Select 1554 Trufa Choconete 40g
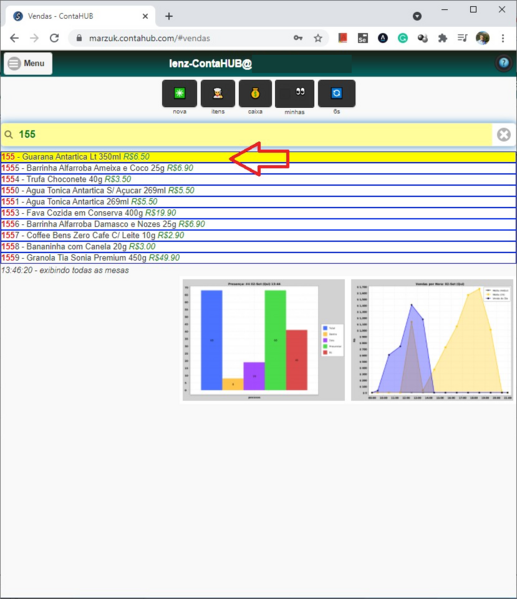The height and width of the screenshot is (599, 517). coord(258,179)
